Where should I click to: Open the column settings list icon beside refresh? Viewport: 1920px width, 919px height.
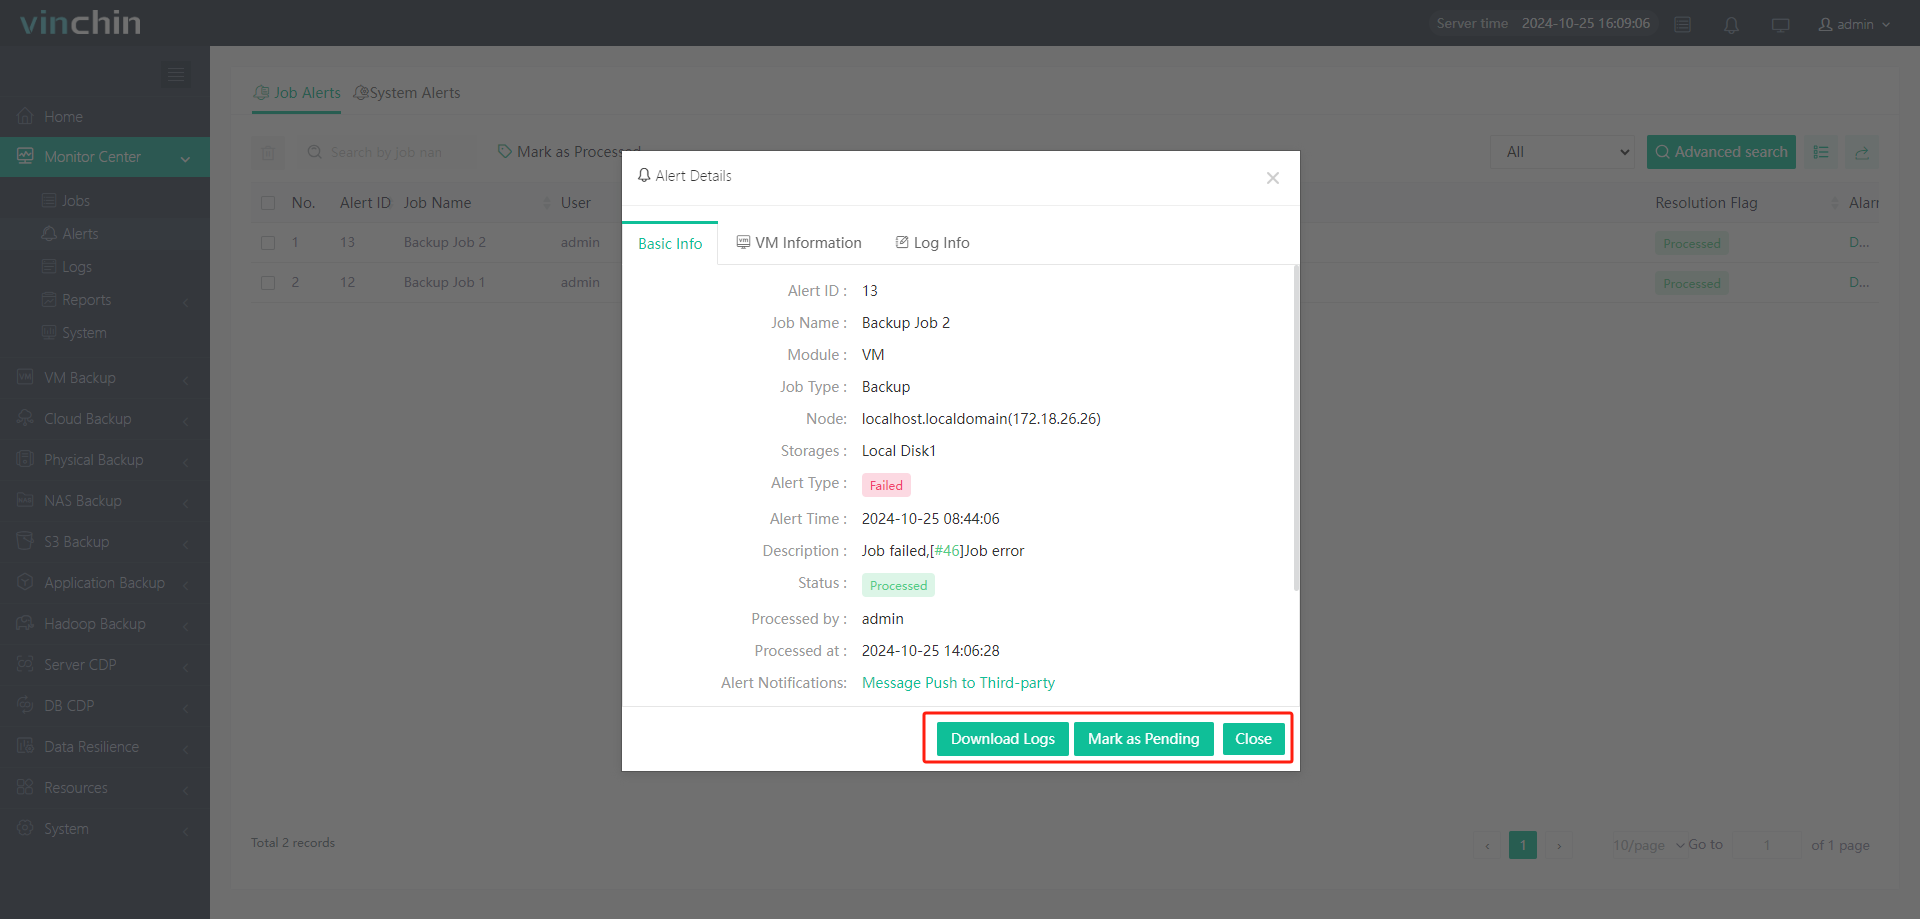(1821, 152)
